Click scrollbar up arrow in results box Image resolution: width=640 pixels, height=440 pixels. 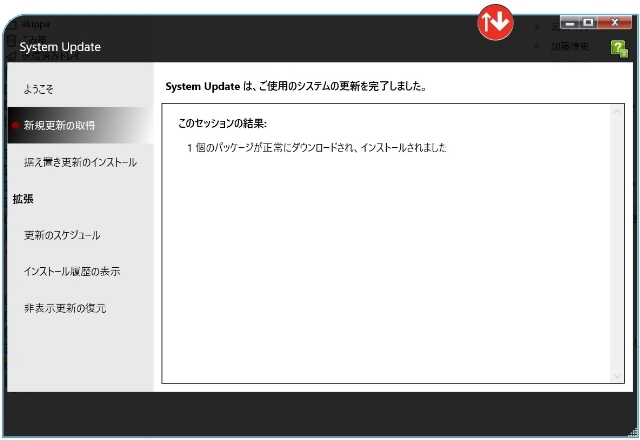(617, 111)
